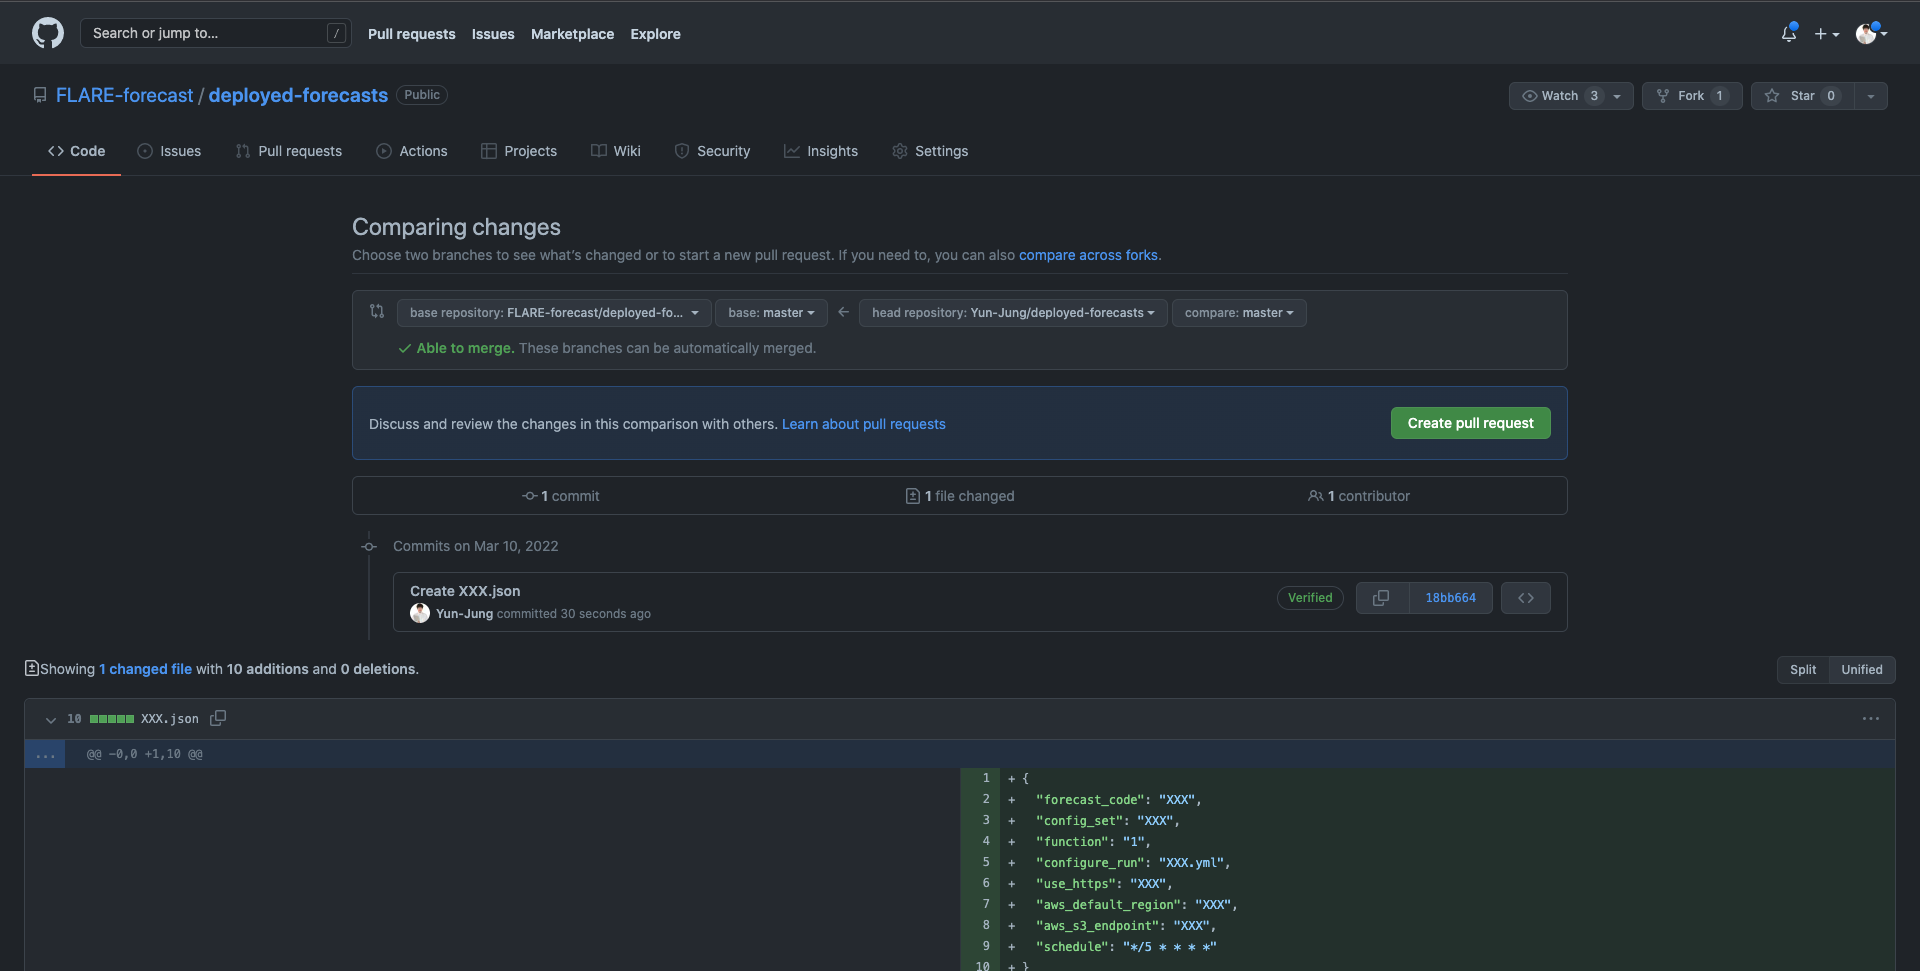The height and width of the screenshot is (971, 1920).
Task: Open commit hash 18bb664 link
Action: click(x=1451, y=598)
